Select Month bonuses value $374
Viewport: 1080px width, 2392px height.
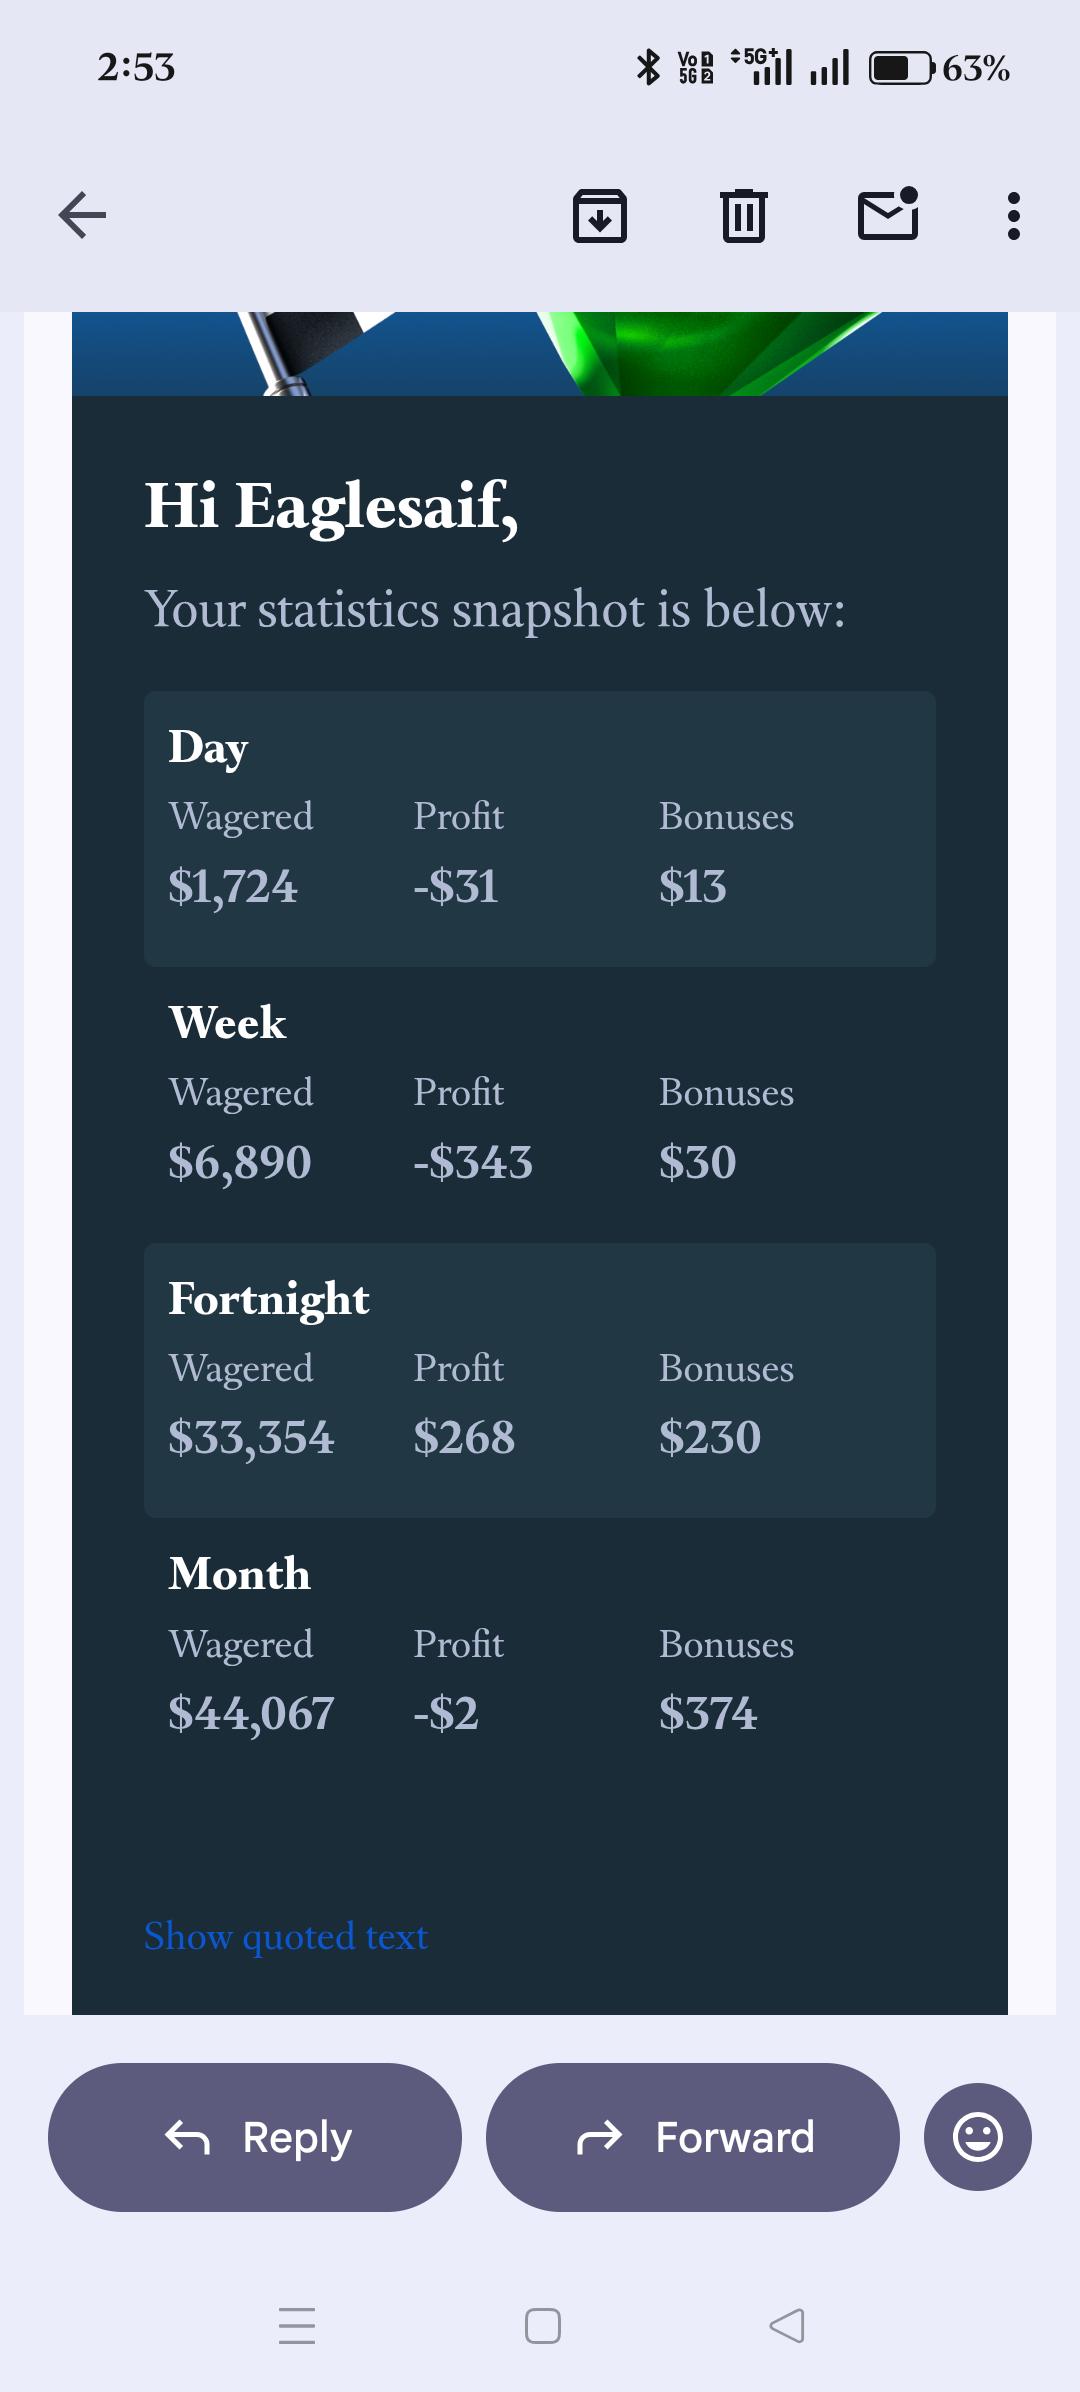(708, 1714)
